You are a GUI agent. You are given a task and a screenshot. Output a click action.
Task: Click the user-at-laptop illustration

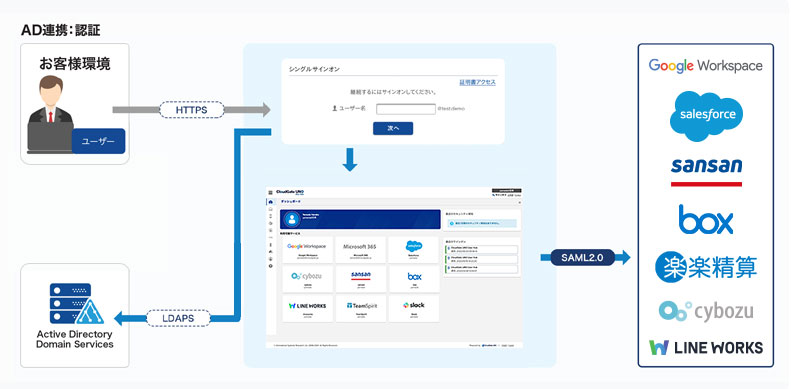point(50,114)
